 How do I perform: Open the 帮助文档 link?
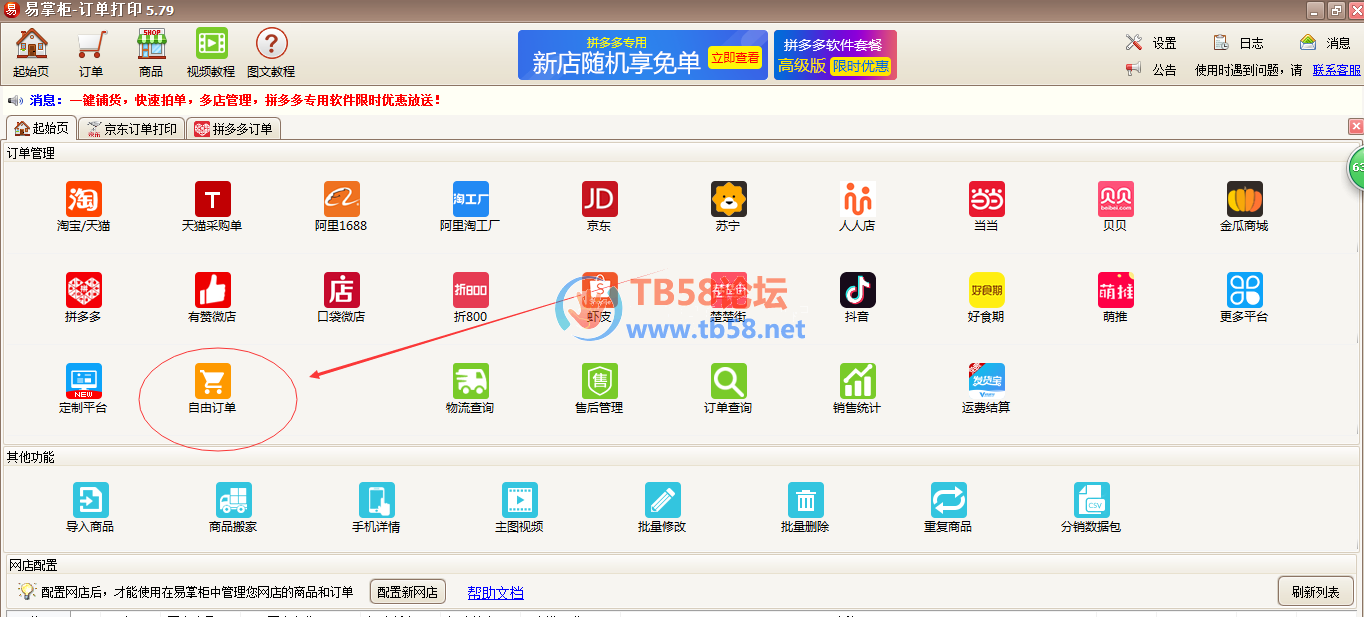pyautogui.click(x=495, y=592)
